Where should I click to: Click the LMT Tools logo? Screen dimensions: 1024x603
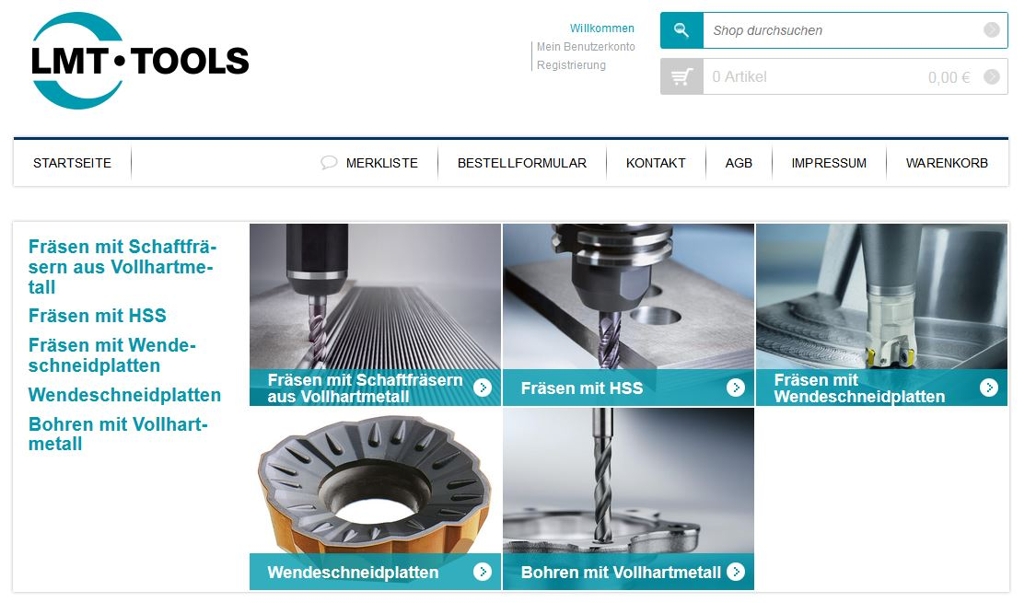click(x=140, y=61)
